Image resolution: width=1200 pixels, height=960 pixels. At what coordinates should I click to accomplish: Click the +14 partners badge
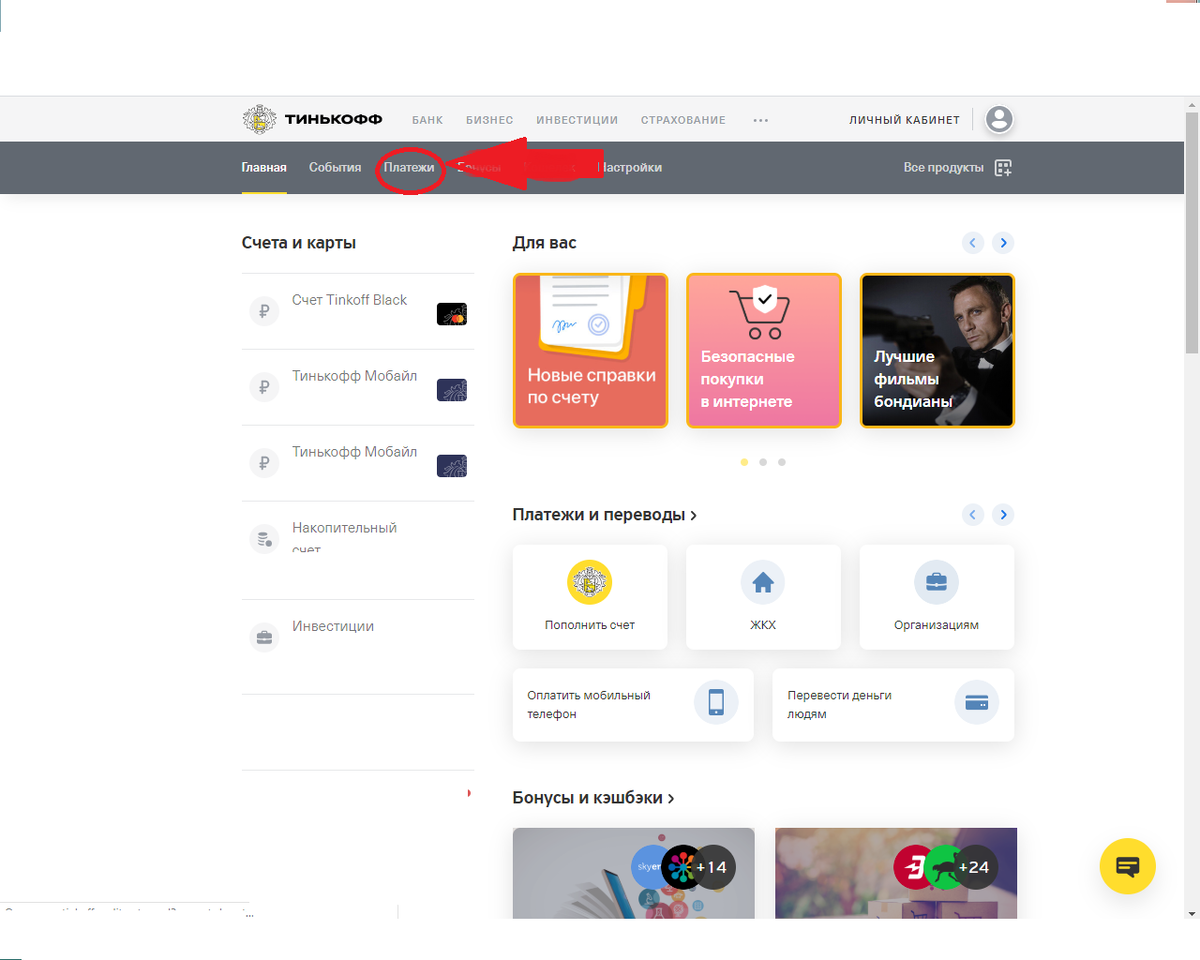pos(711,867)
